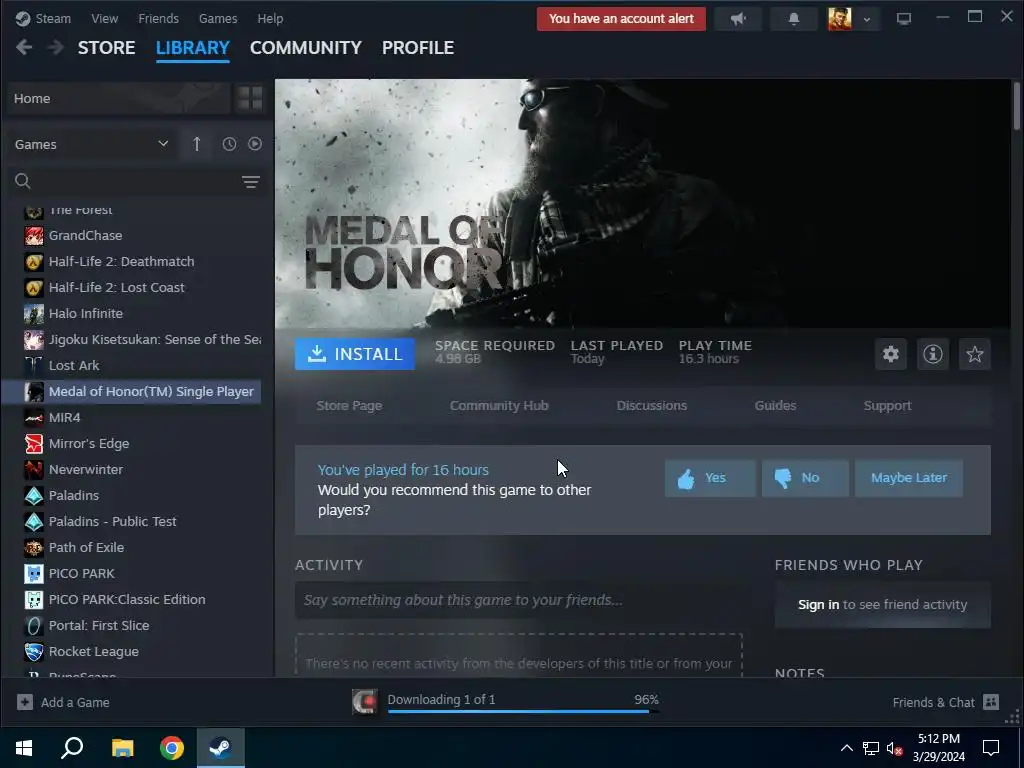
Task: Open the game's Store Page link
Action: click(349, 406)
